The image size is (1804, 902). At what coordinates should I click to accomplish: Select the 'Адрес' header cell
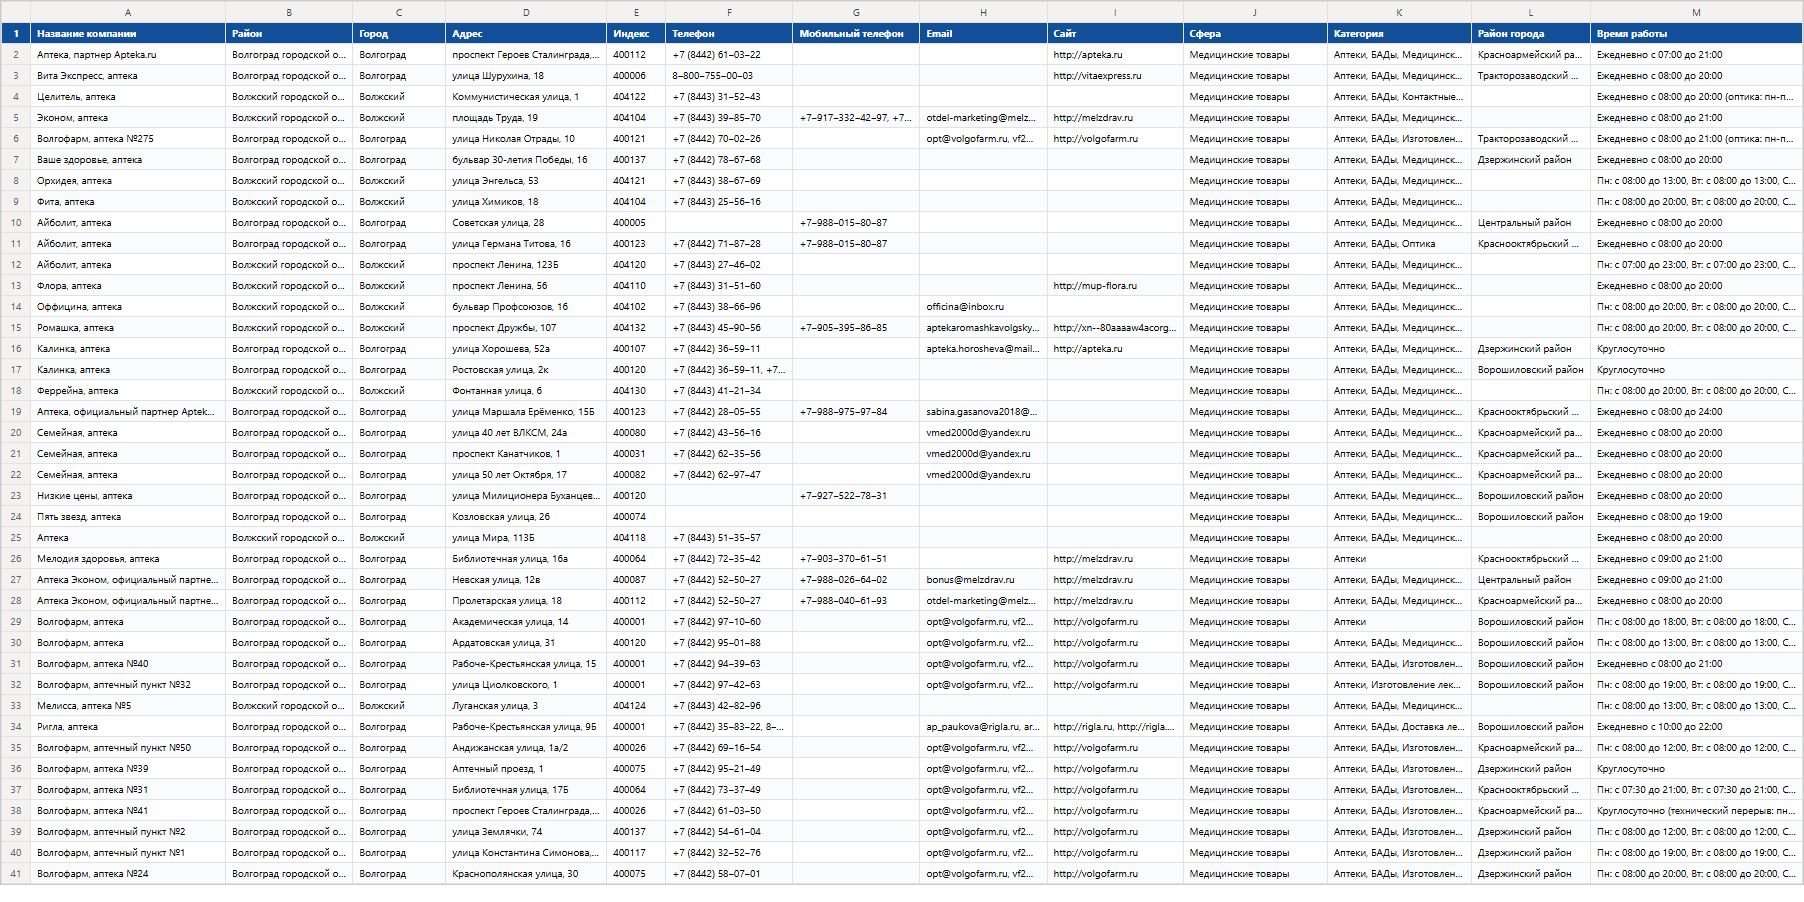click(x=526, y=34)
